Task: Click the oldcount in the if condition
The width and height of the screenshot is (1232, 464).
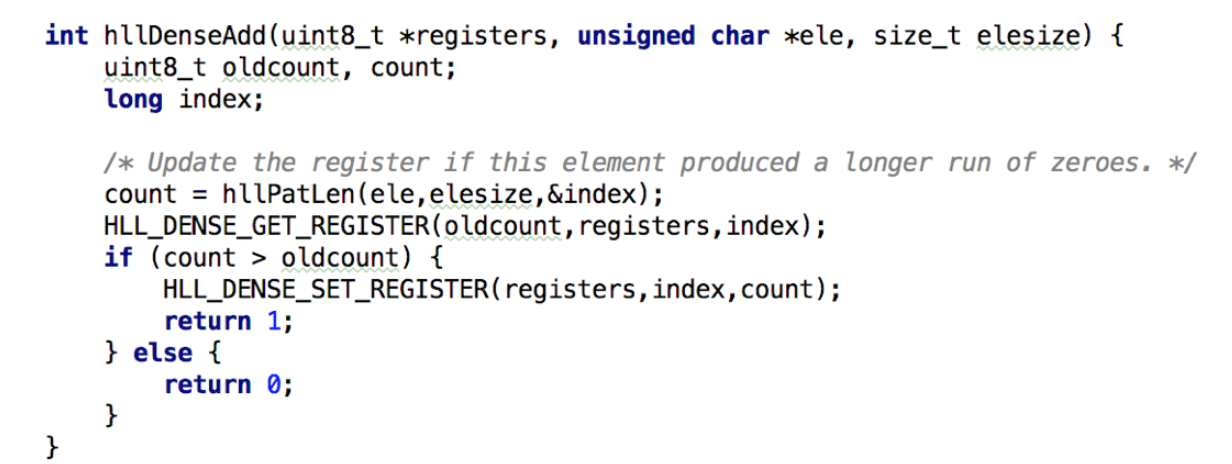Action: 341,257
